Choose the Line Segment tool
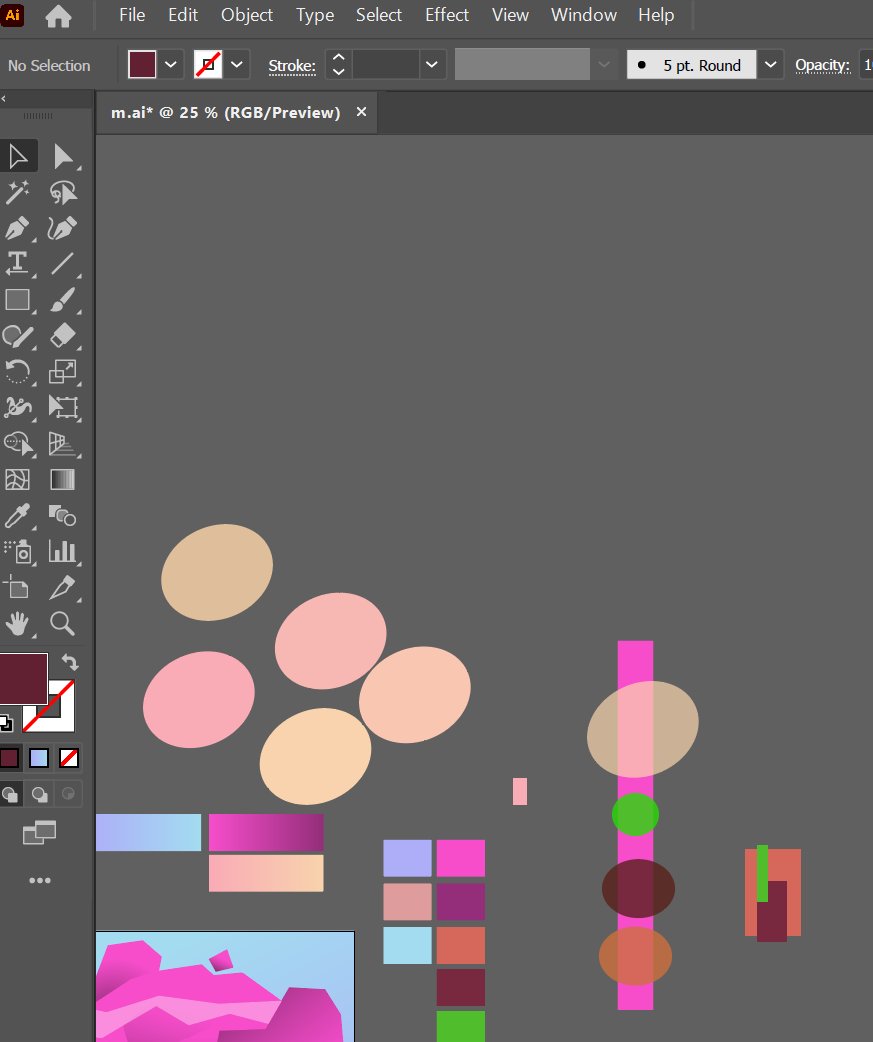This screenshot has width=873, height=1042. (x=62, y=264)
